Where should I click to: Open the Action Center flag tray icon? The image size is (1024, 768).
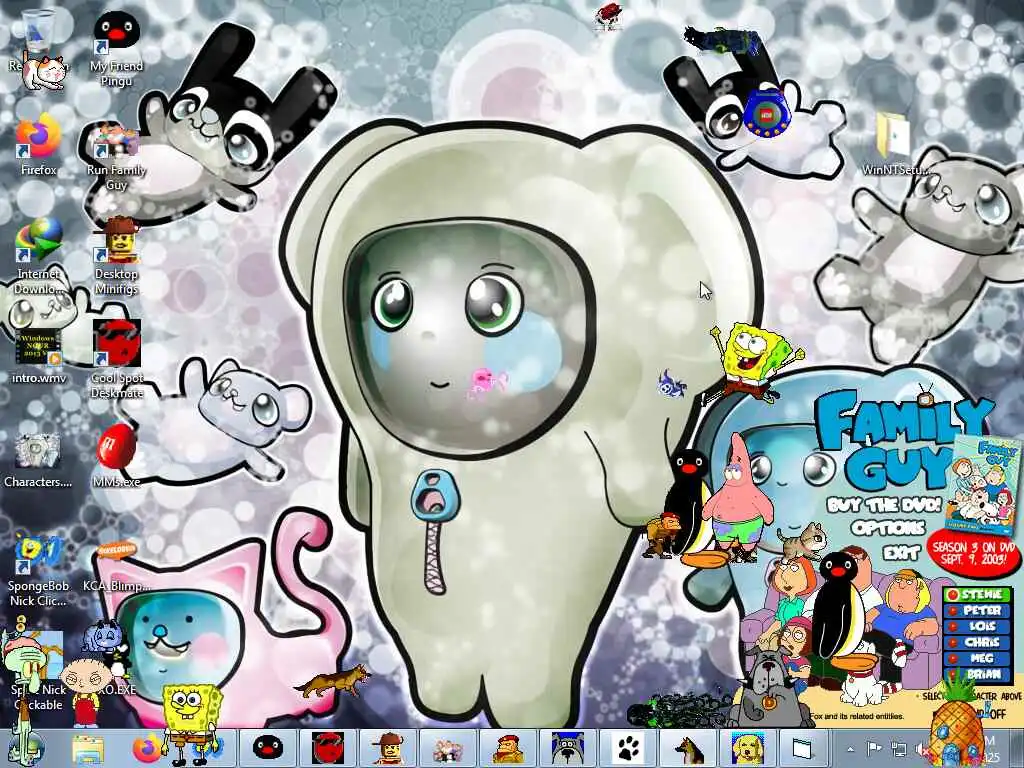coord(875,748)
